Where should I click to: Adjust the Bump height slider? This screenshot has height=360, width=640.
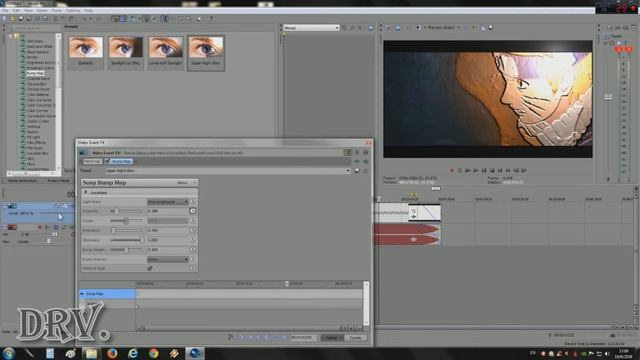[127, 249]
